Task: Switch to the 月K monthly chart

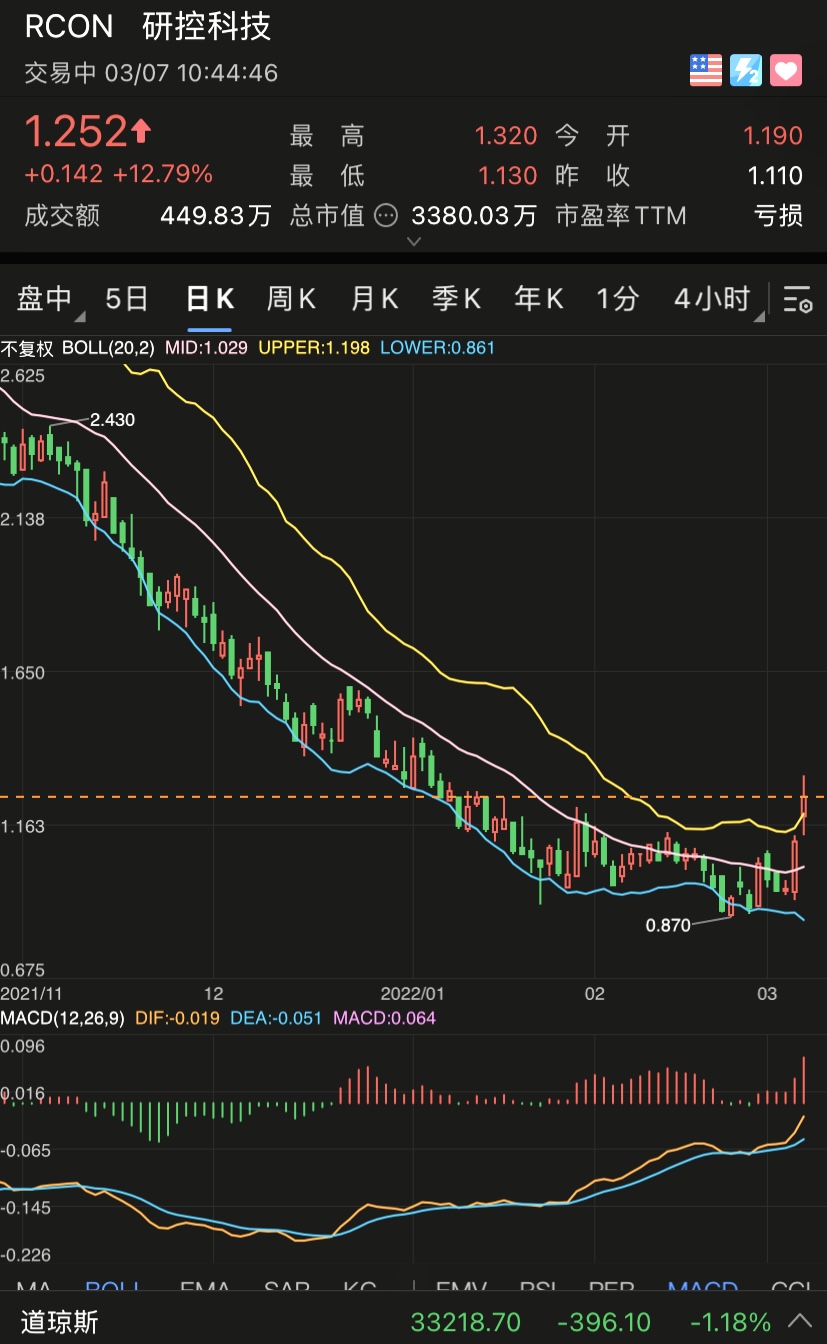Action: click(x=375, y=298)
